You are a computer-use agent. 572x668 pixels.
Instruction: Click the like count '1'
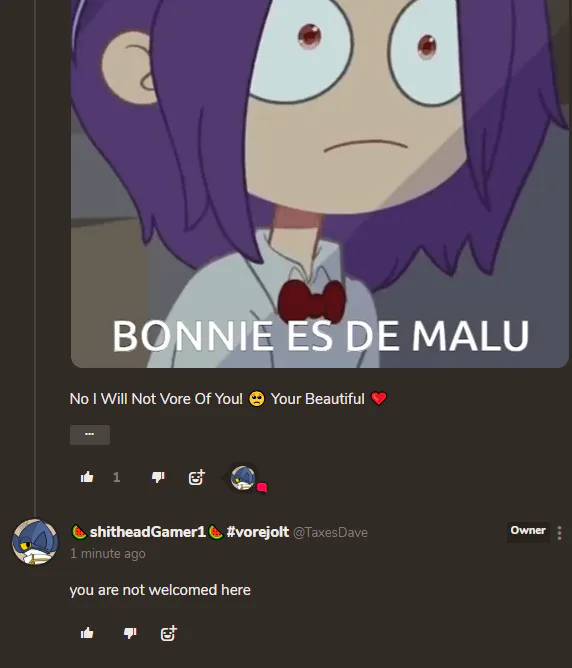point(116,477)
